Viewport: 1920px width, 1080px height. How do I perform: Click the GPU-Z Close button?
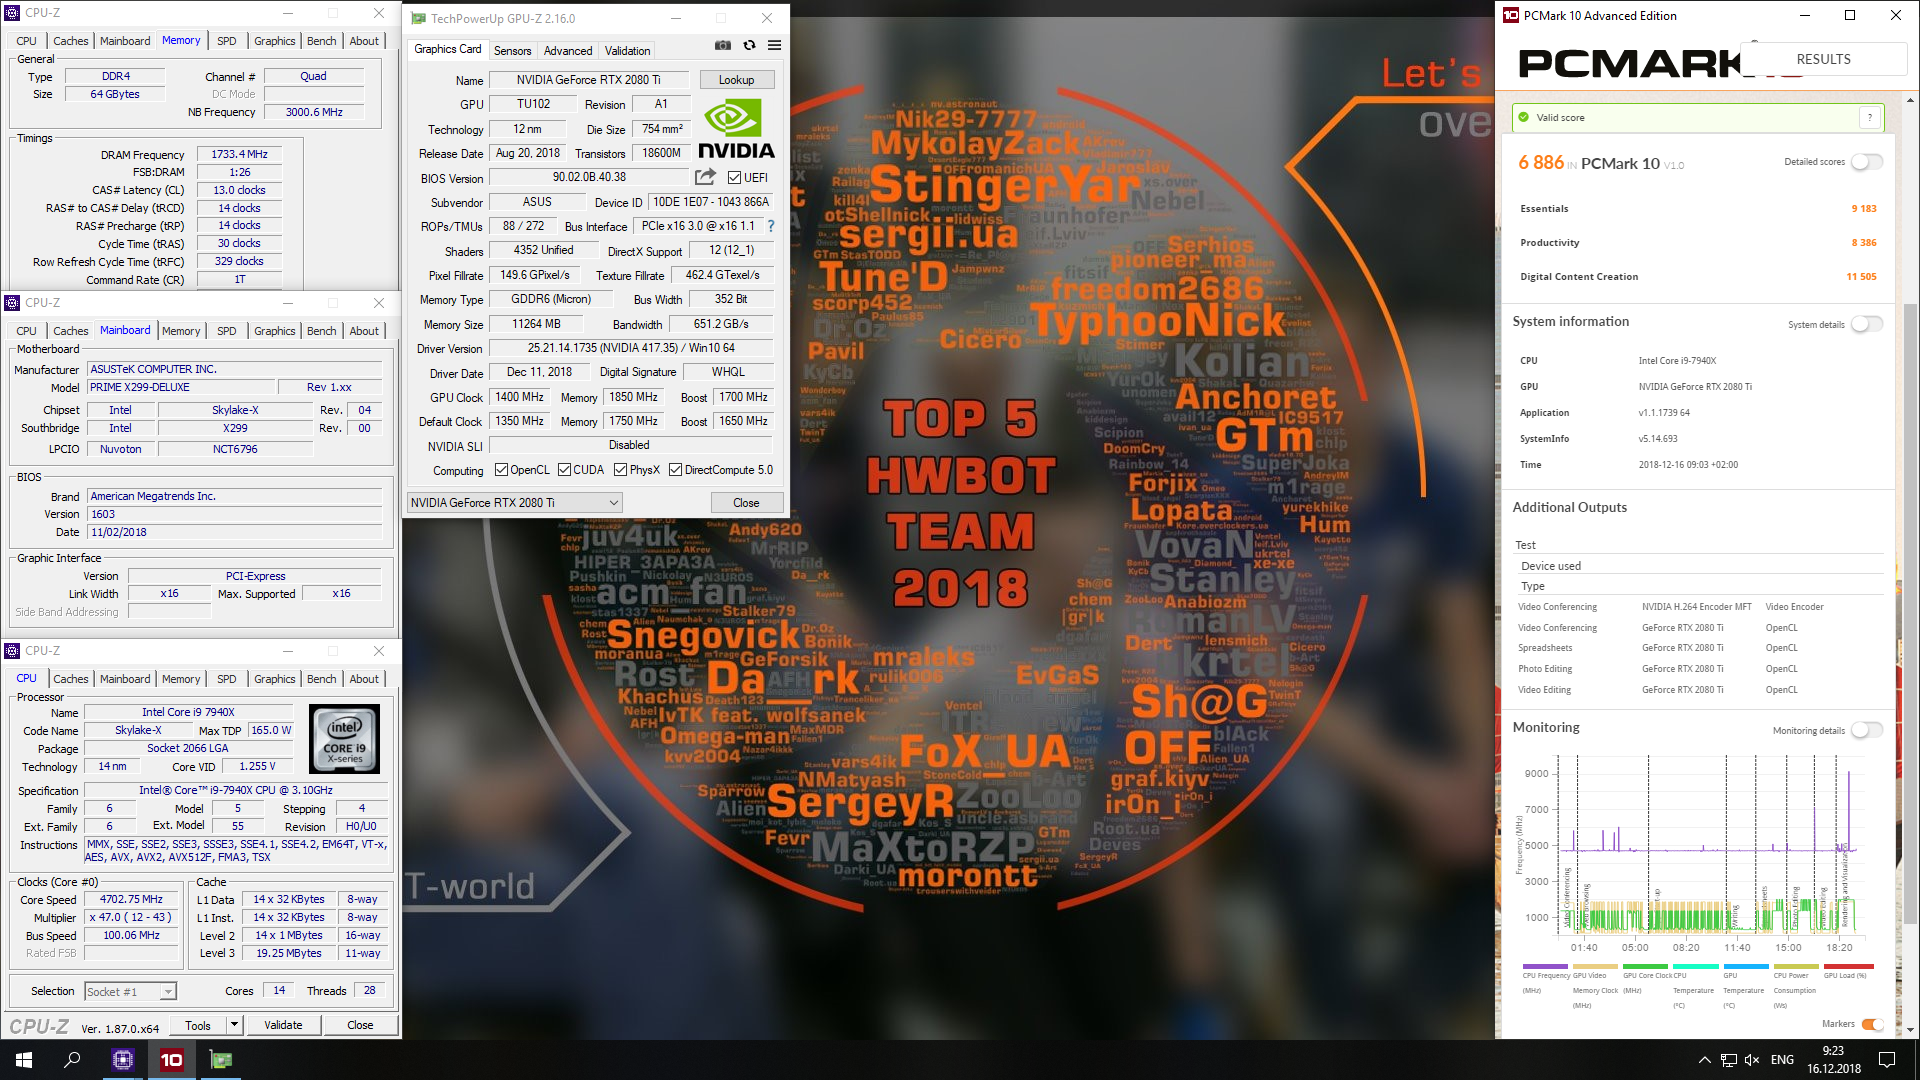[746, 503]
